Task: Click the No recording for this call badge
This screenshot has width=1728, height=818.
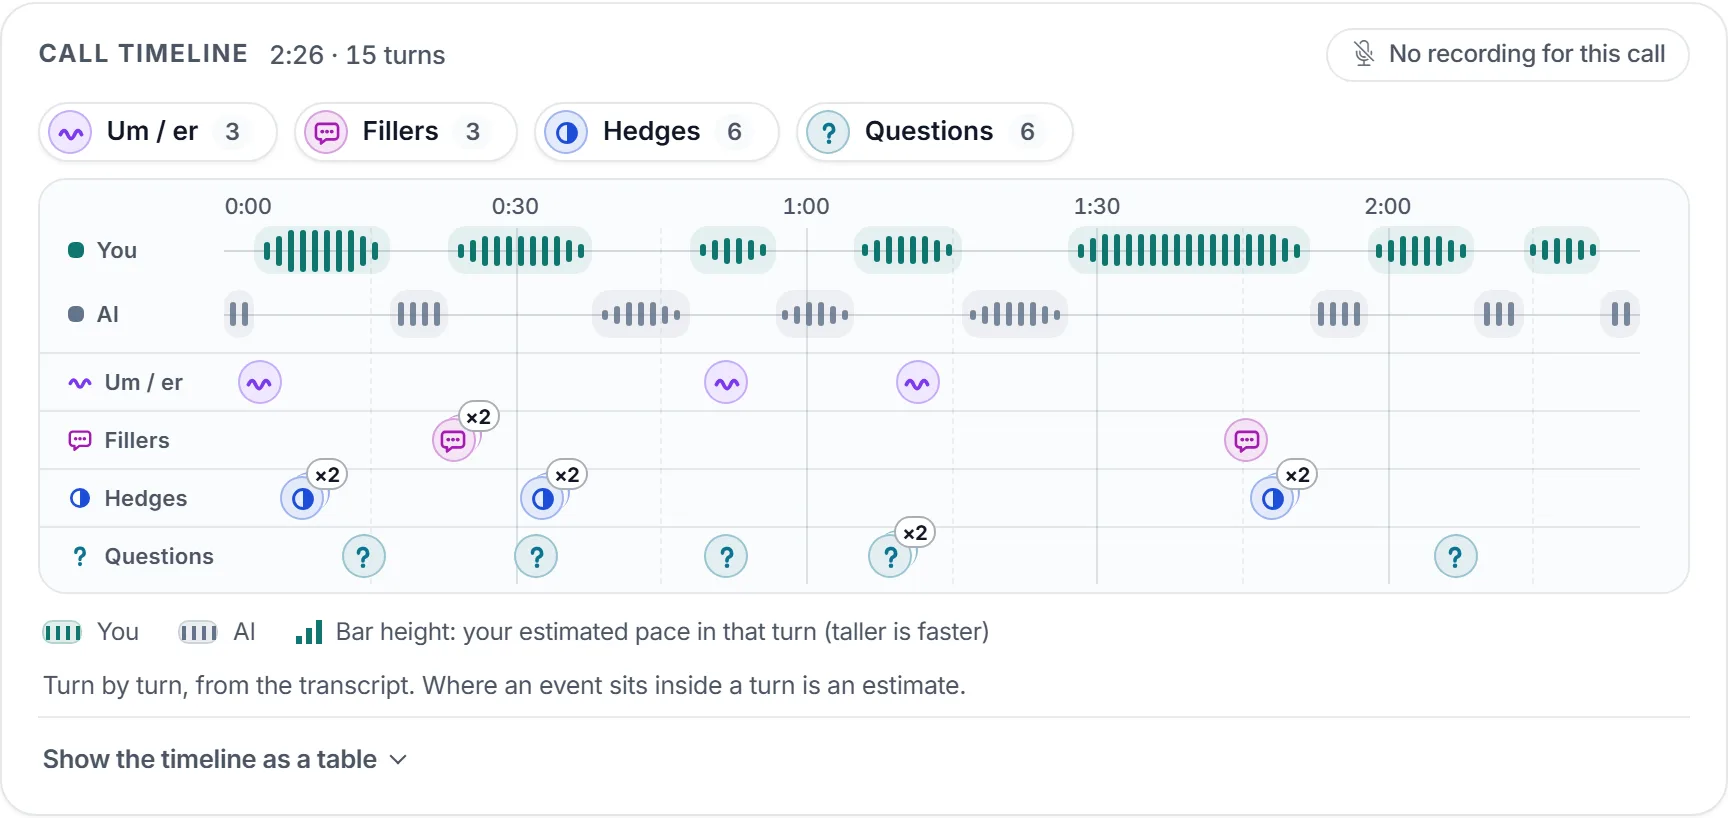Action: (1507, 54)
